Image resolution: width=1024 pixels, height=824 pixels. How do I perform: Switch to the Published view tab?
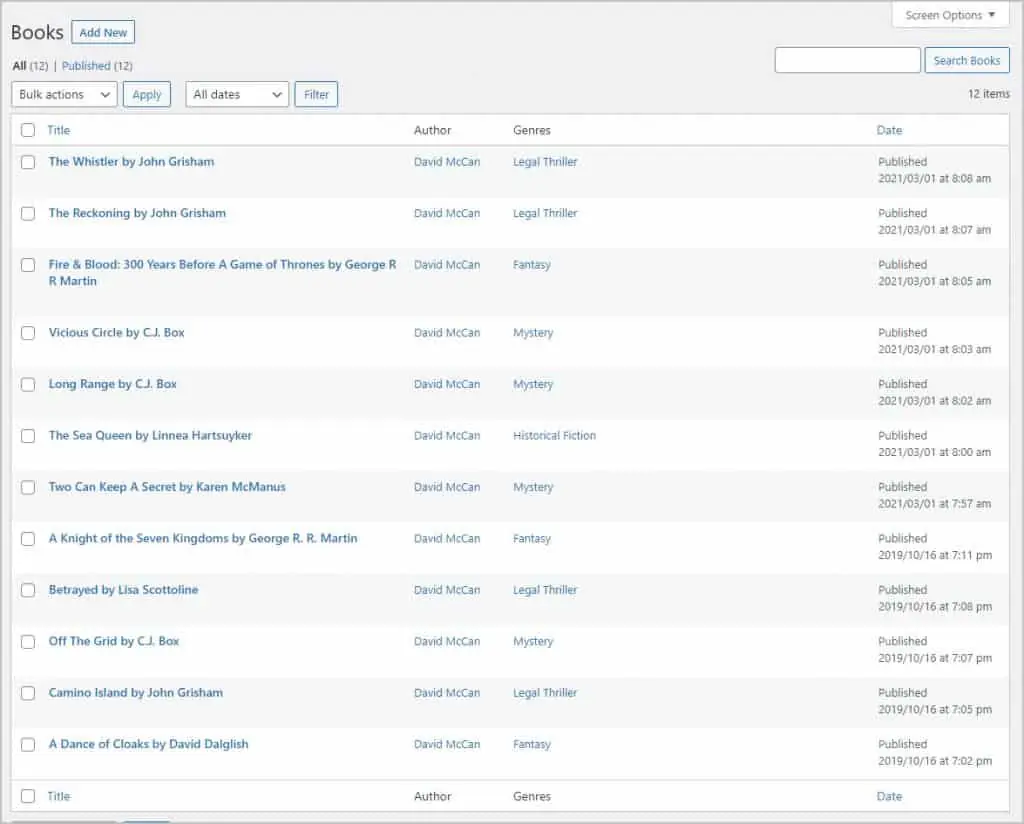click(86, 66)
